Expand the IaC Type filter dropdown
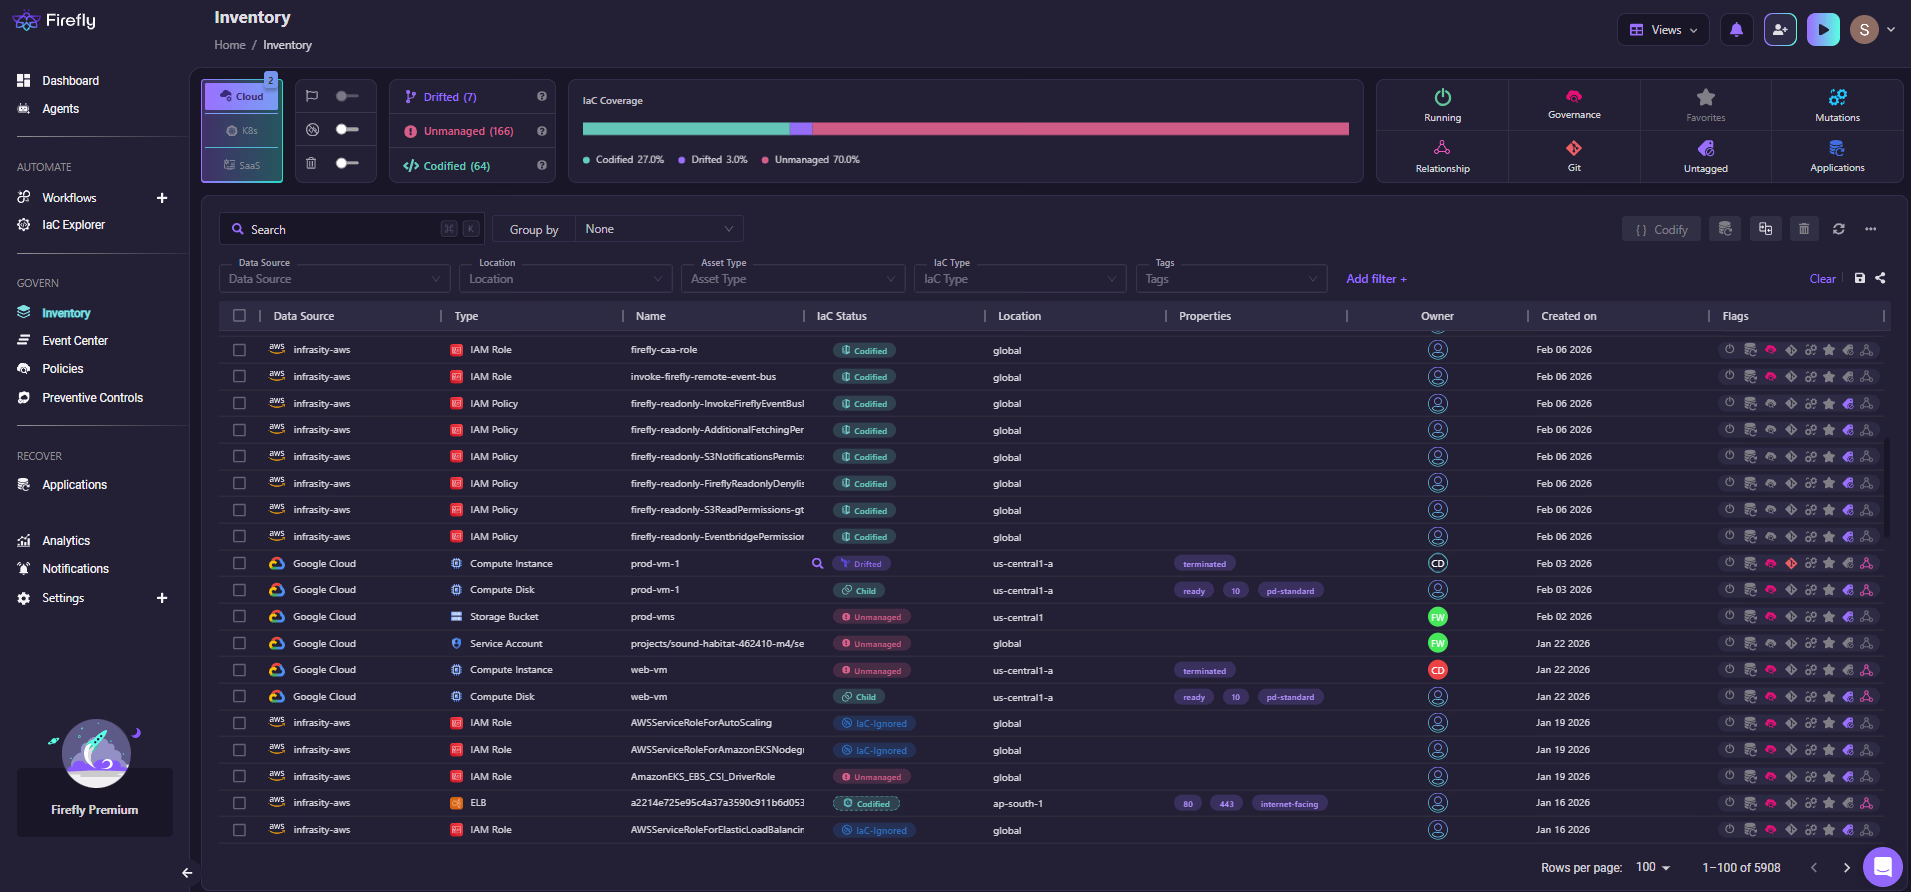Screen dimensions: 1911x892 coord(1020,279)
